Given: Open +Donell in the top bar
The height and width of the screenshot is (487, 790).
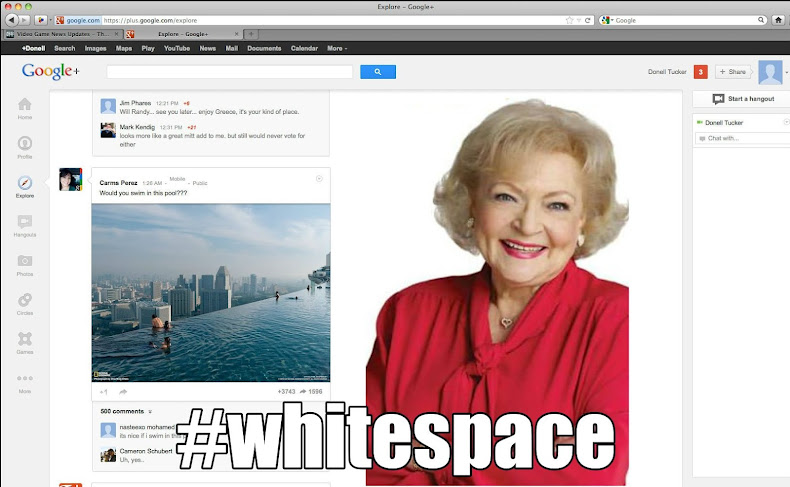Looking at the screenshot, I should [x=33, y=48].
